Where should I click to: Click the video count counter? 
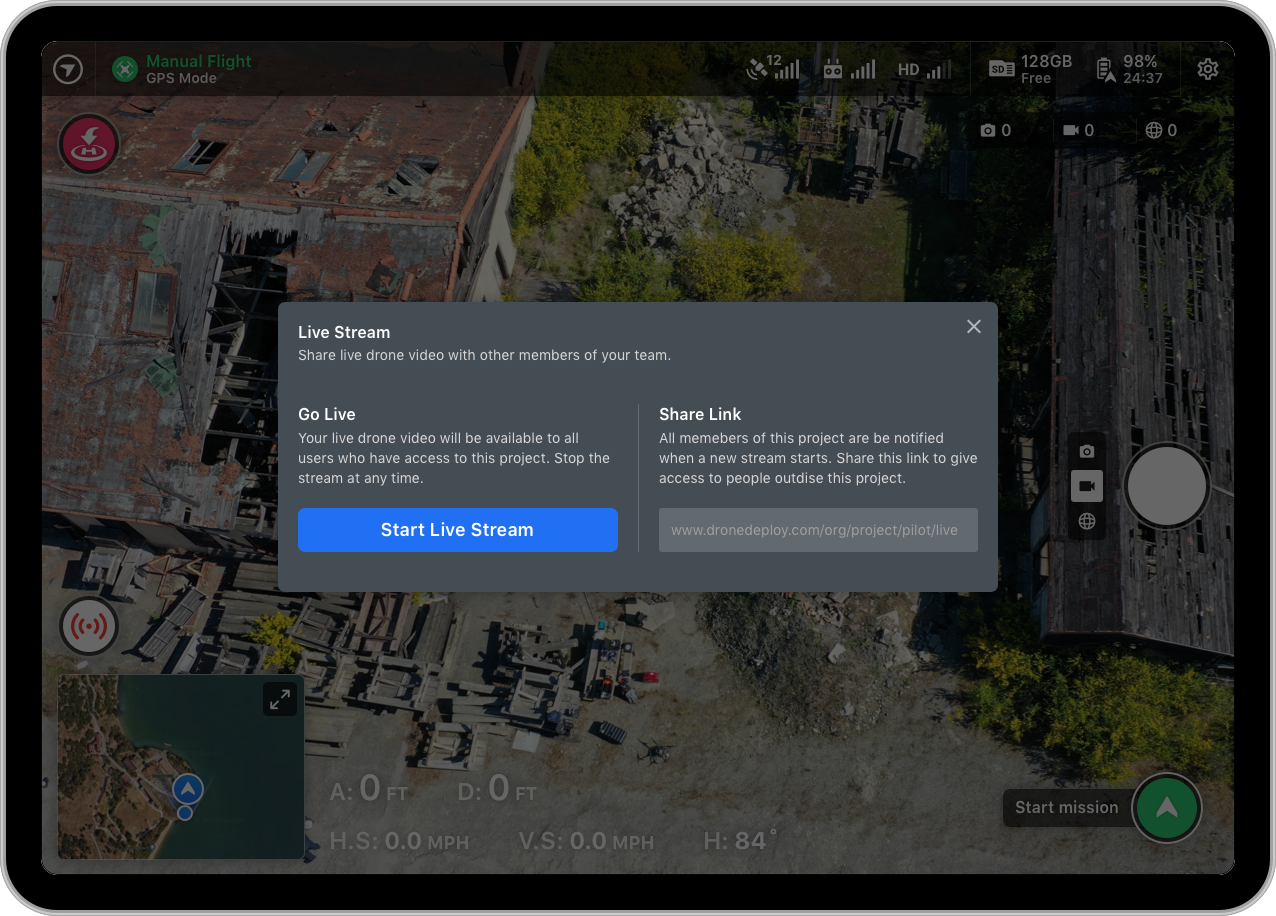click(1078, 130)
